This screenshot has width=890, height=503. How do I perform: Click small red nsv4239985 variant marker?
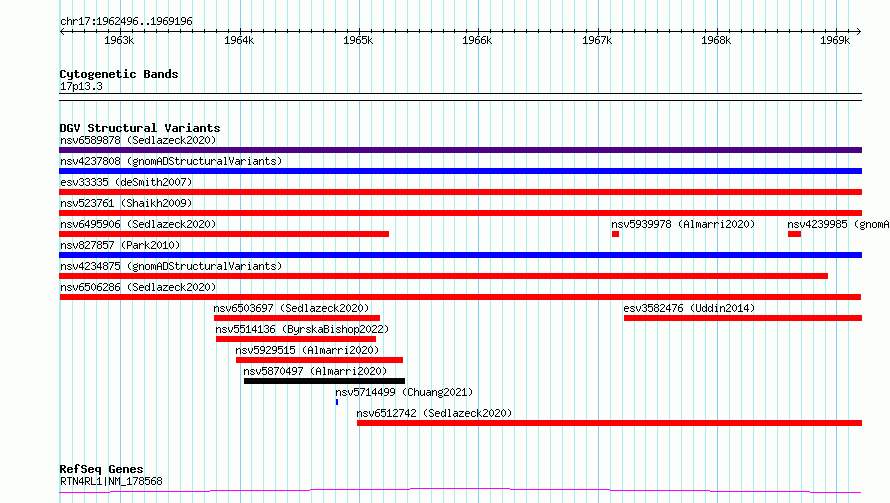pos(795,234)
